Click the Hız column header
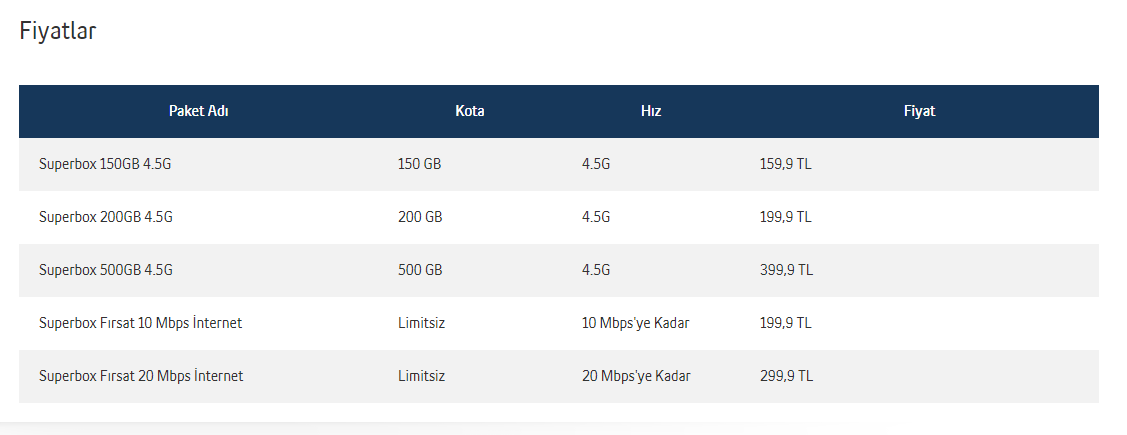Image resolution: width=1127 pixels, height=435 pixels. 651,111
